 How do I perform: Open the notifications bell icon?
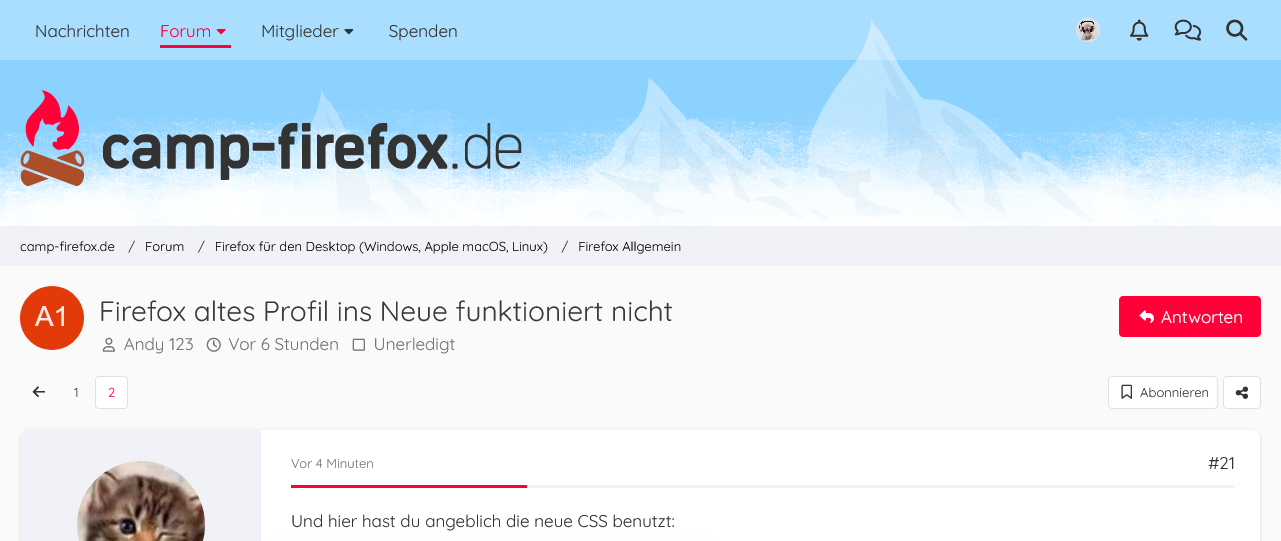click(1139, 31)
